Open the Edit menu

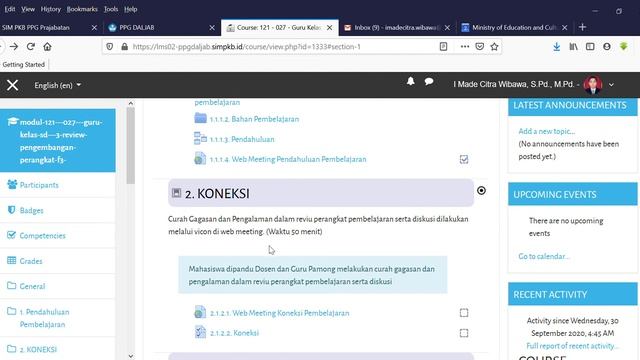10,9
